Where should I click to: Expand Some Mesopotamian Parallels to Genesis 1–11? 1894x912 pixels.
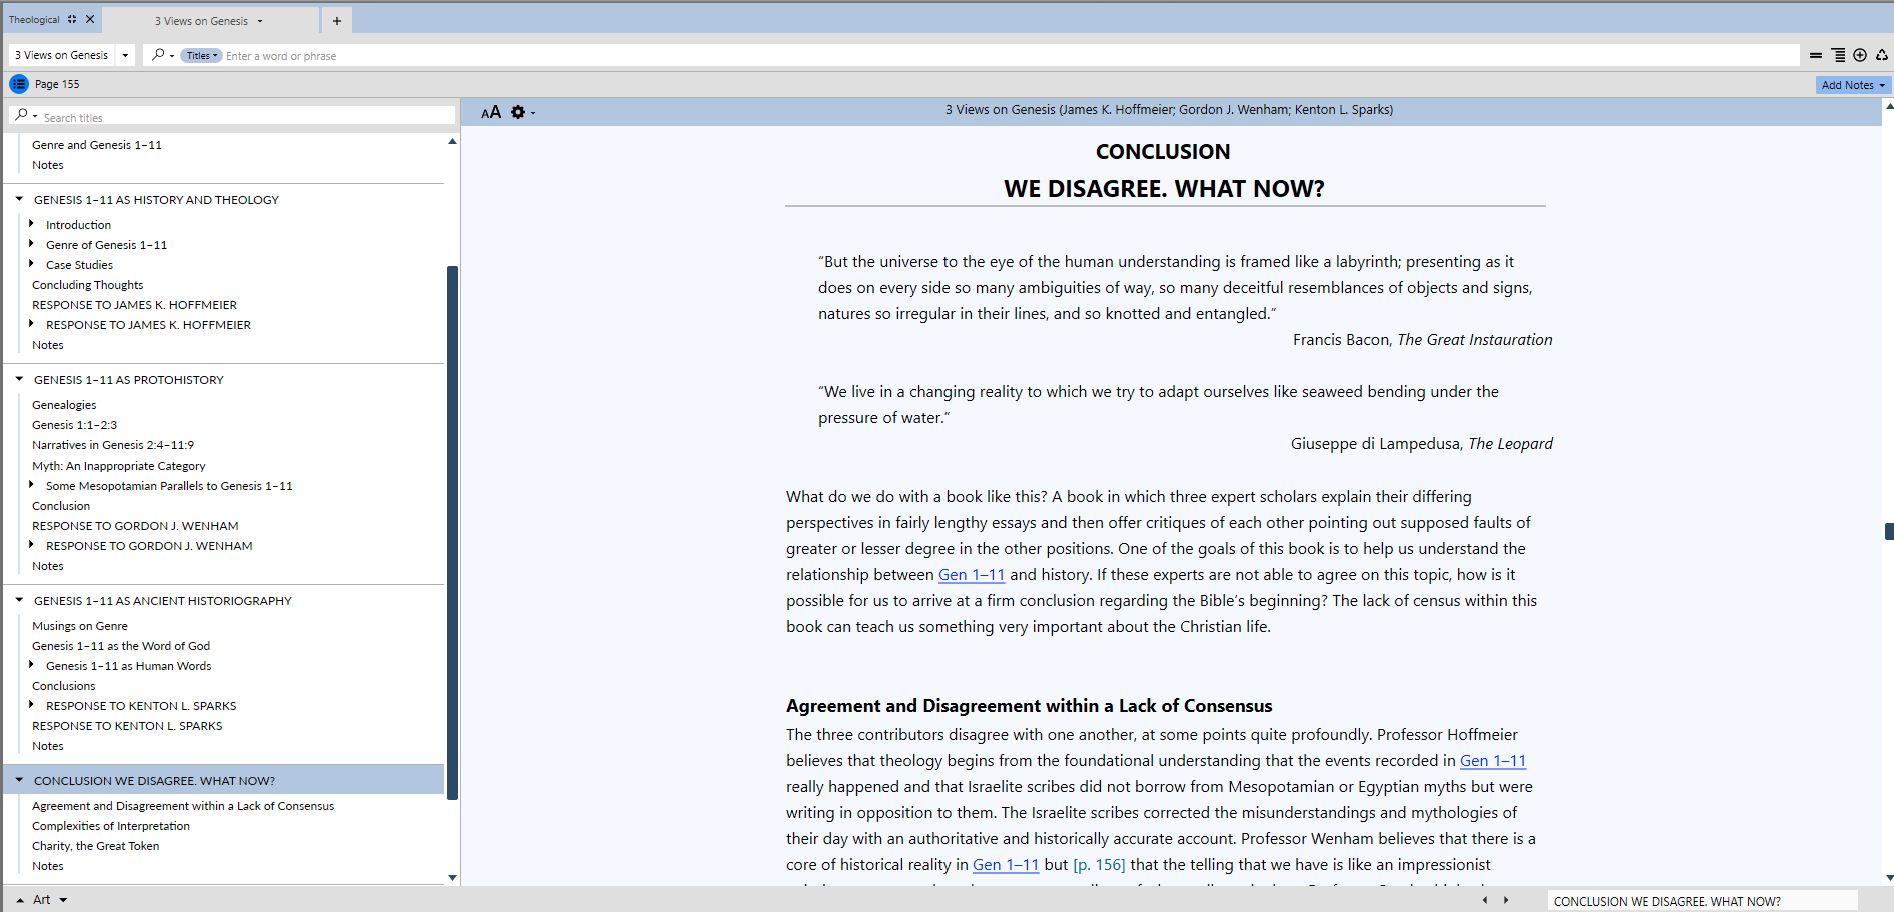(x=32, y=485)
